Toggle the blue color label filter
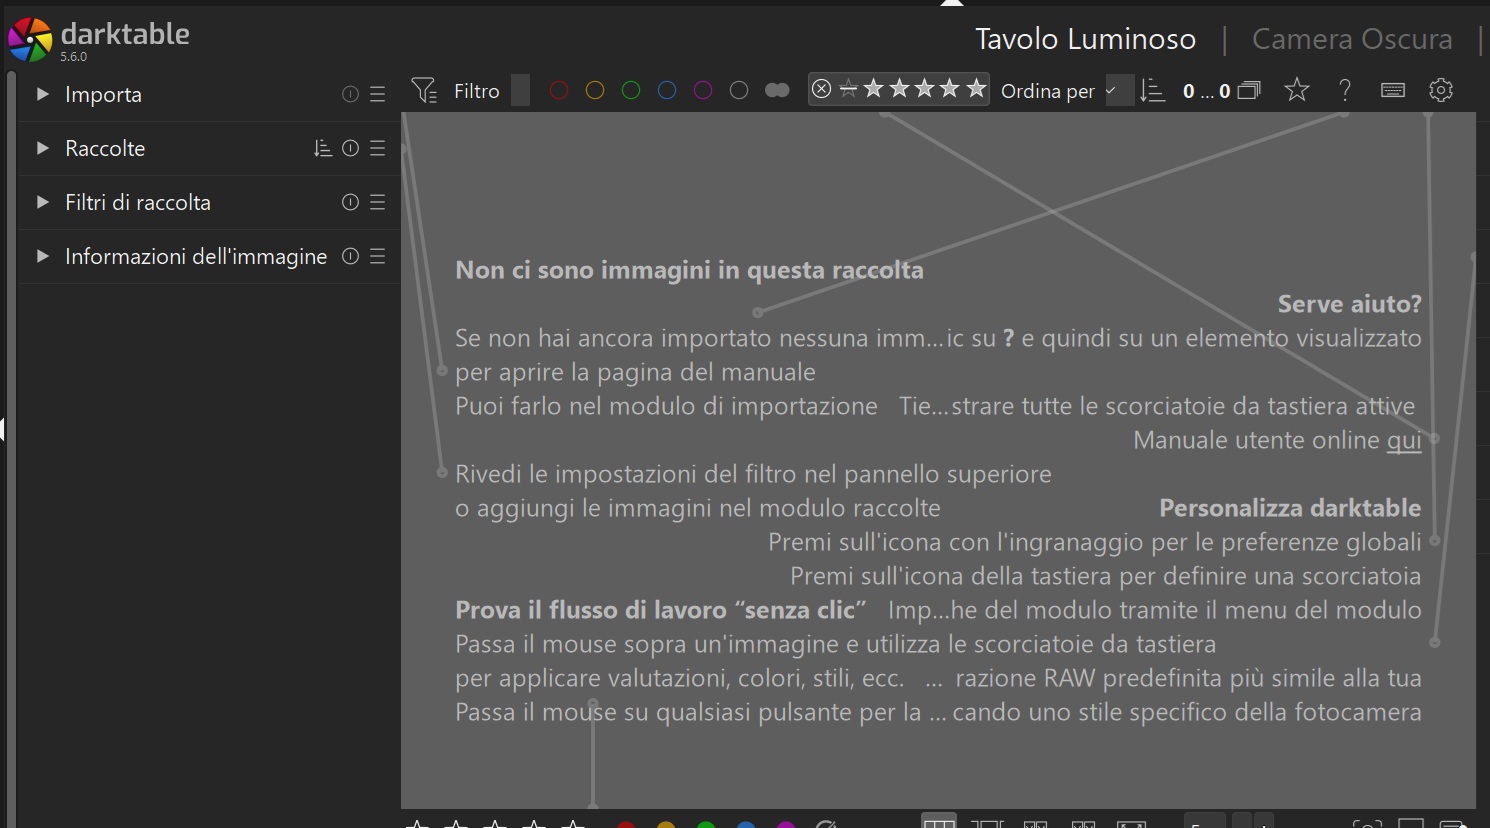Image resolution: width=1490 pixels, height=828 pixels. click(x=667, y=91)
